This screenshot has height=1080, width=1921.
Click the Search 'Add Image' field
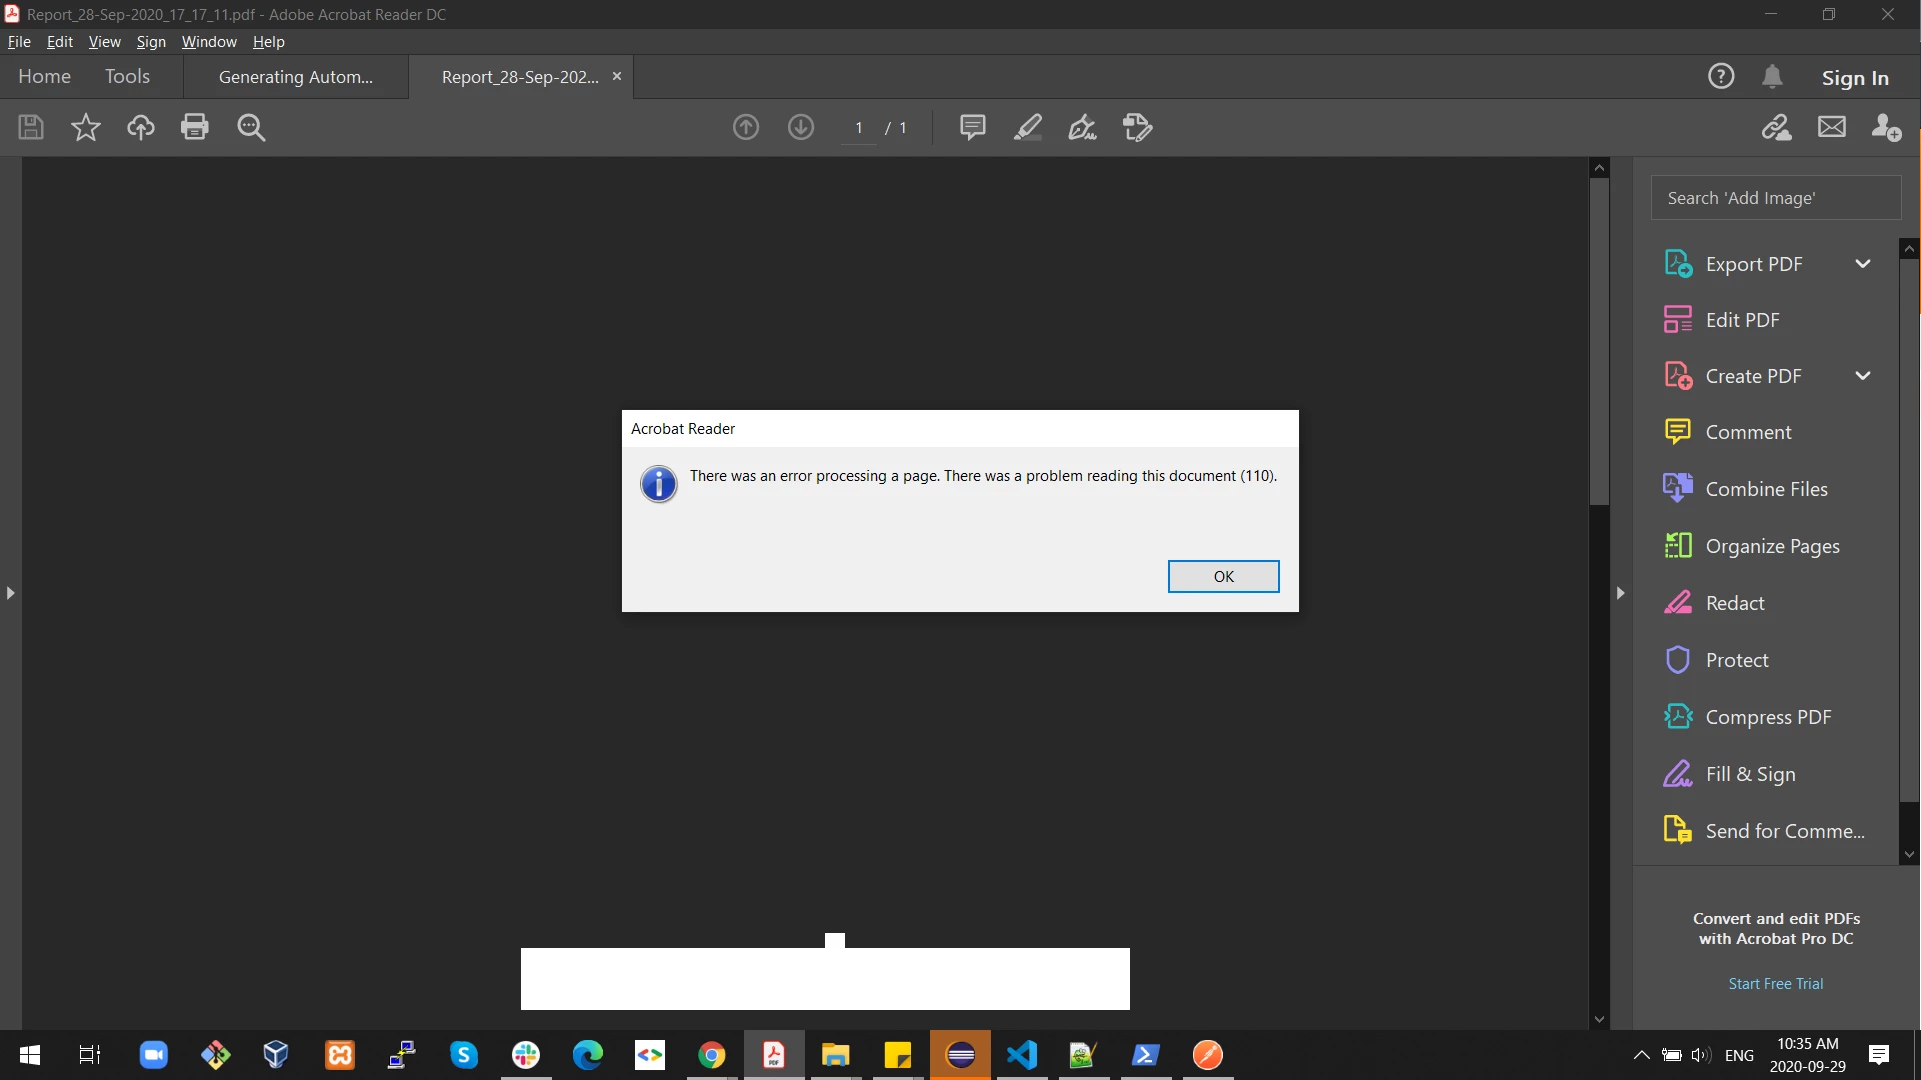1775,198
